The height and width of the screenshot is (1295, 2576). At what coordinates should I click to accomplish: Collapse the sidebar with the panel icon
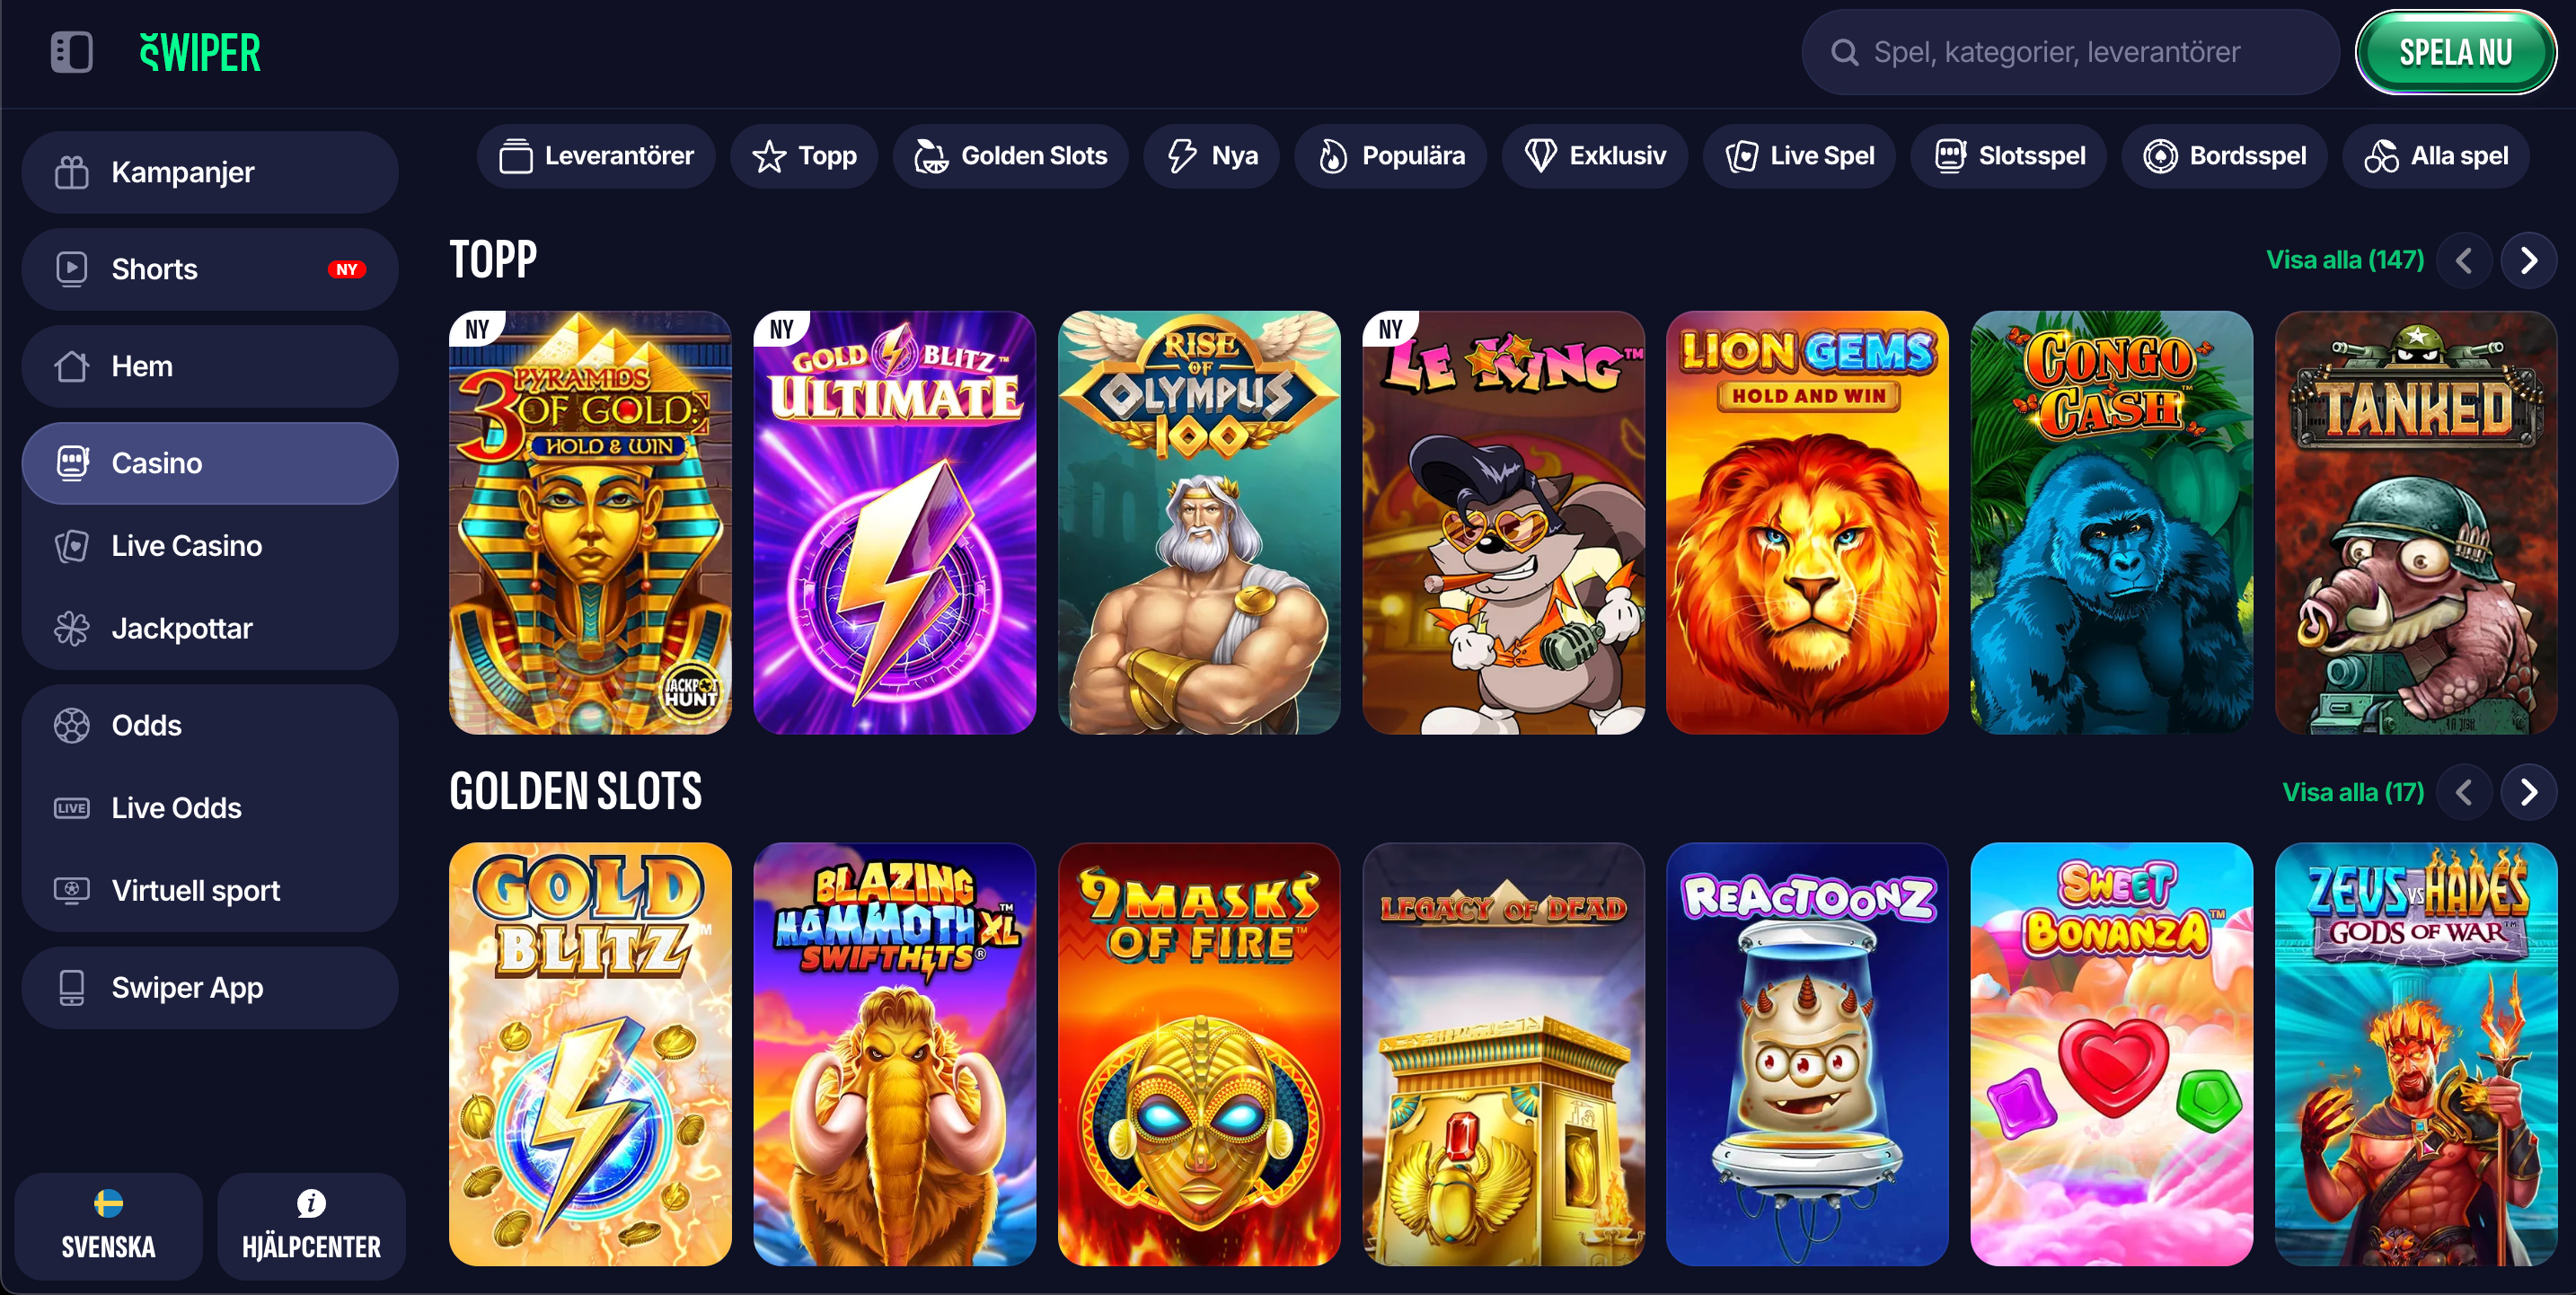(71, 52)
